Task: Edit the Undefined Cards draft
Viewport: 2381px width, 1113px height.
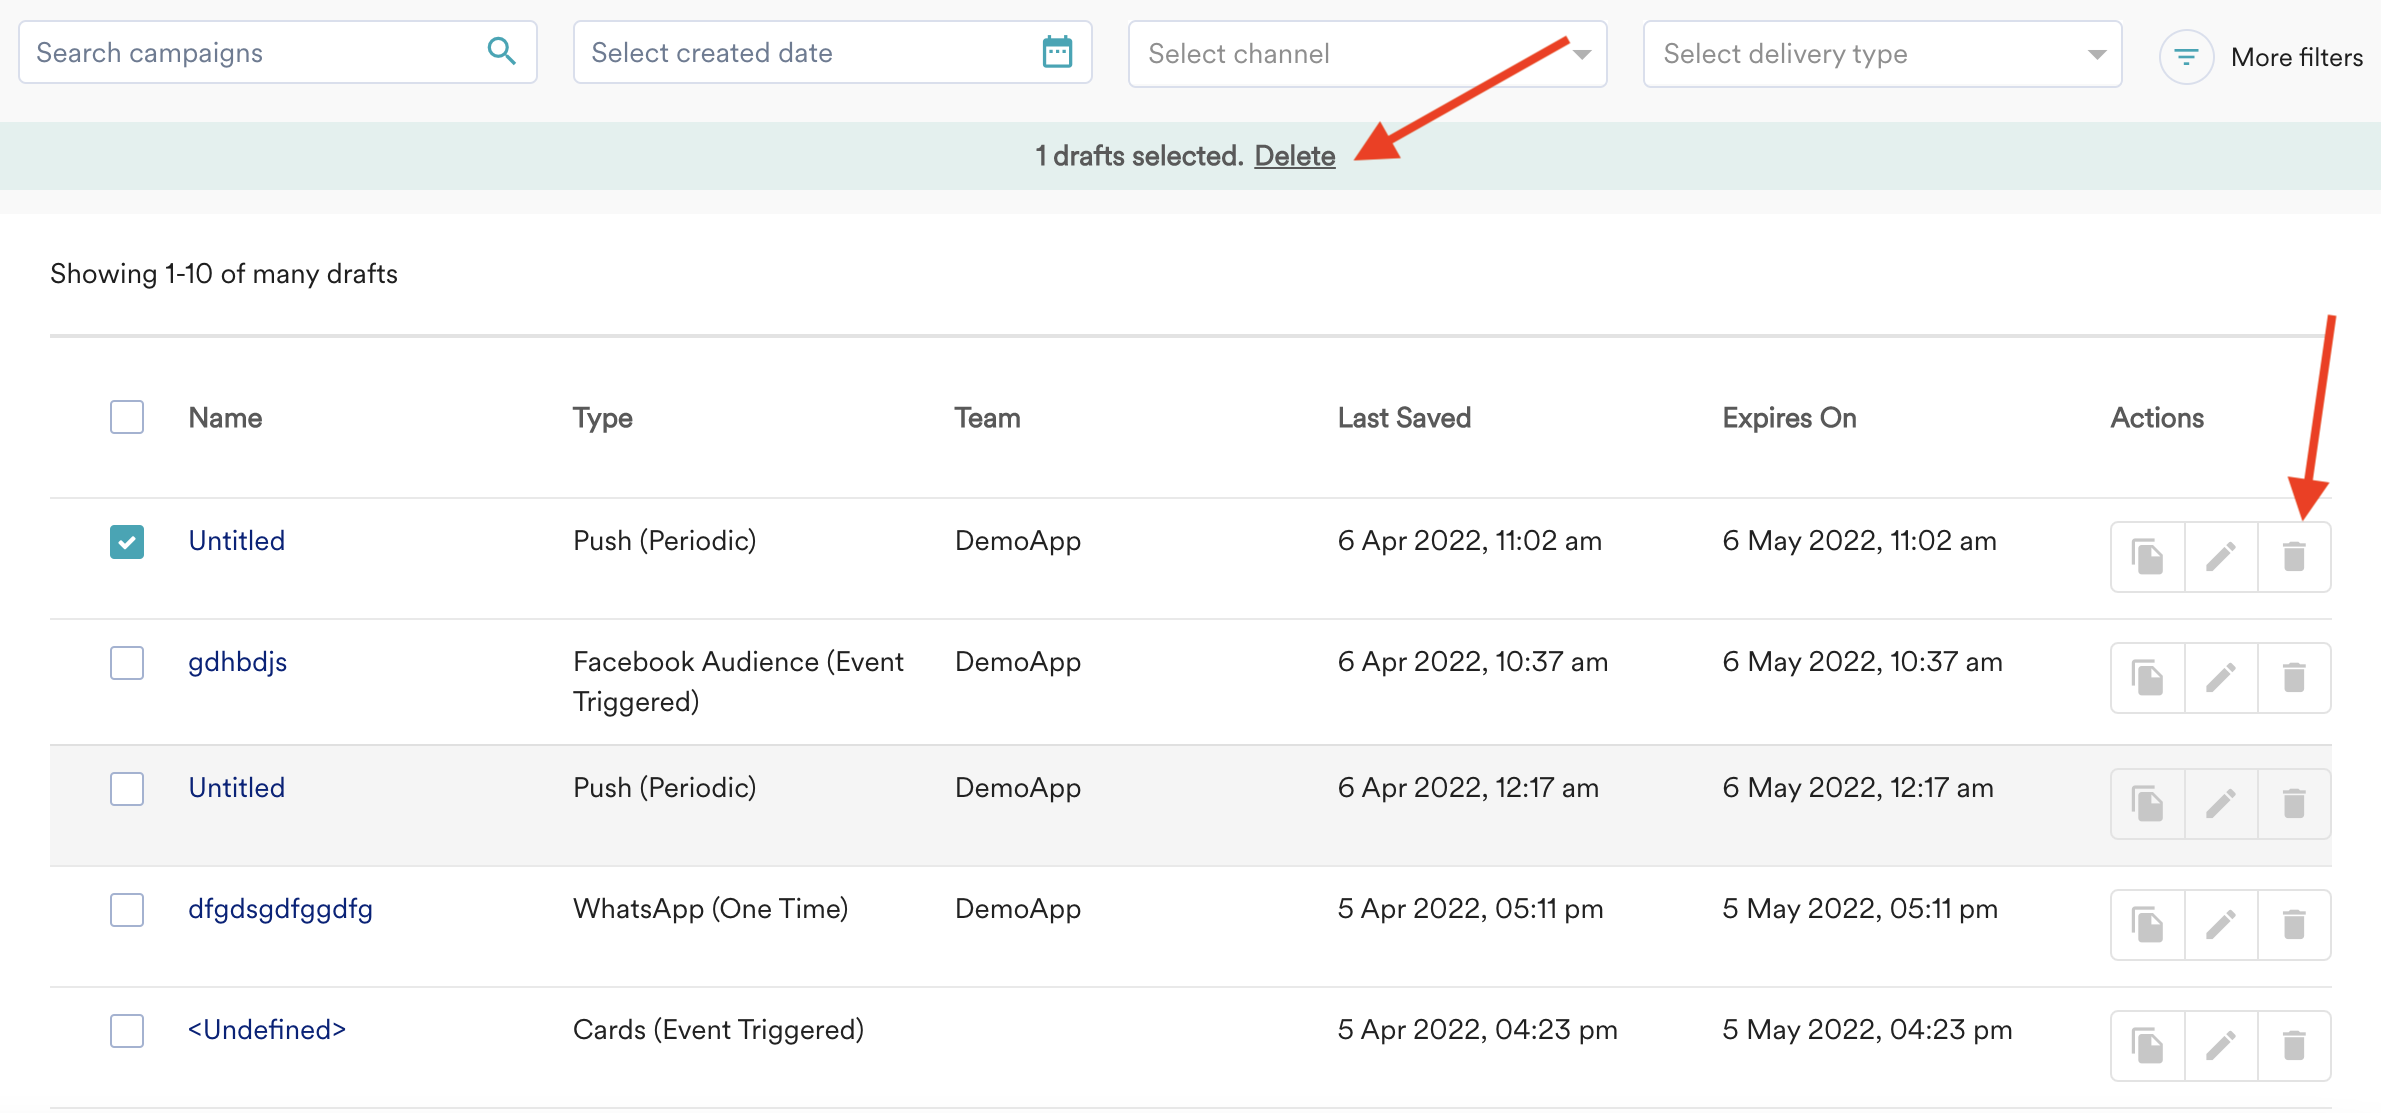Action: [x=2221, y=1046]
